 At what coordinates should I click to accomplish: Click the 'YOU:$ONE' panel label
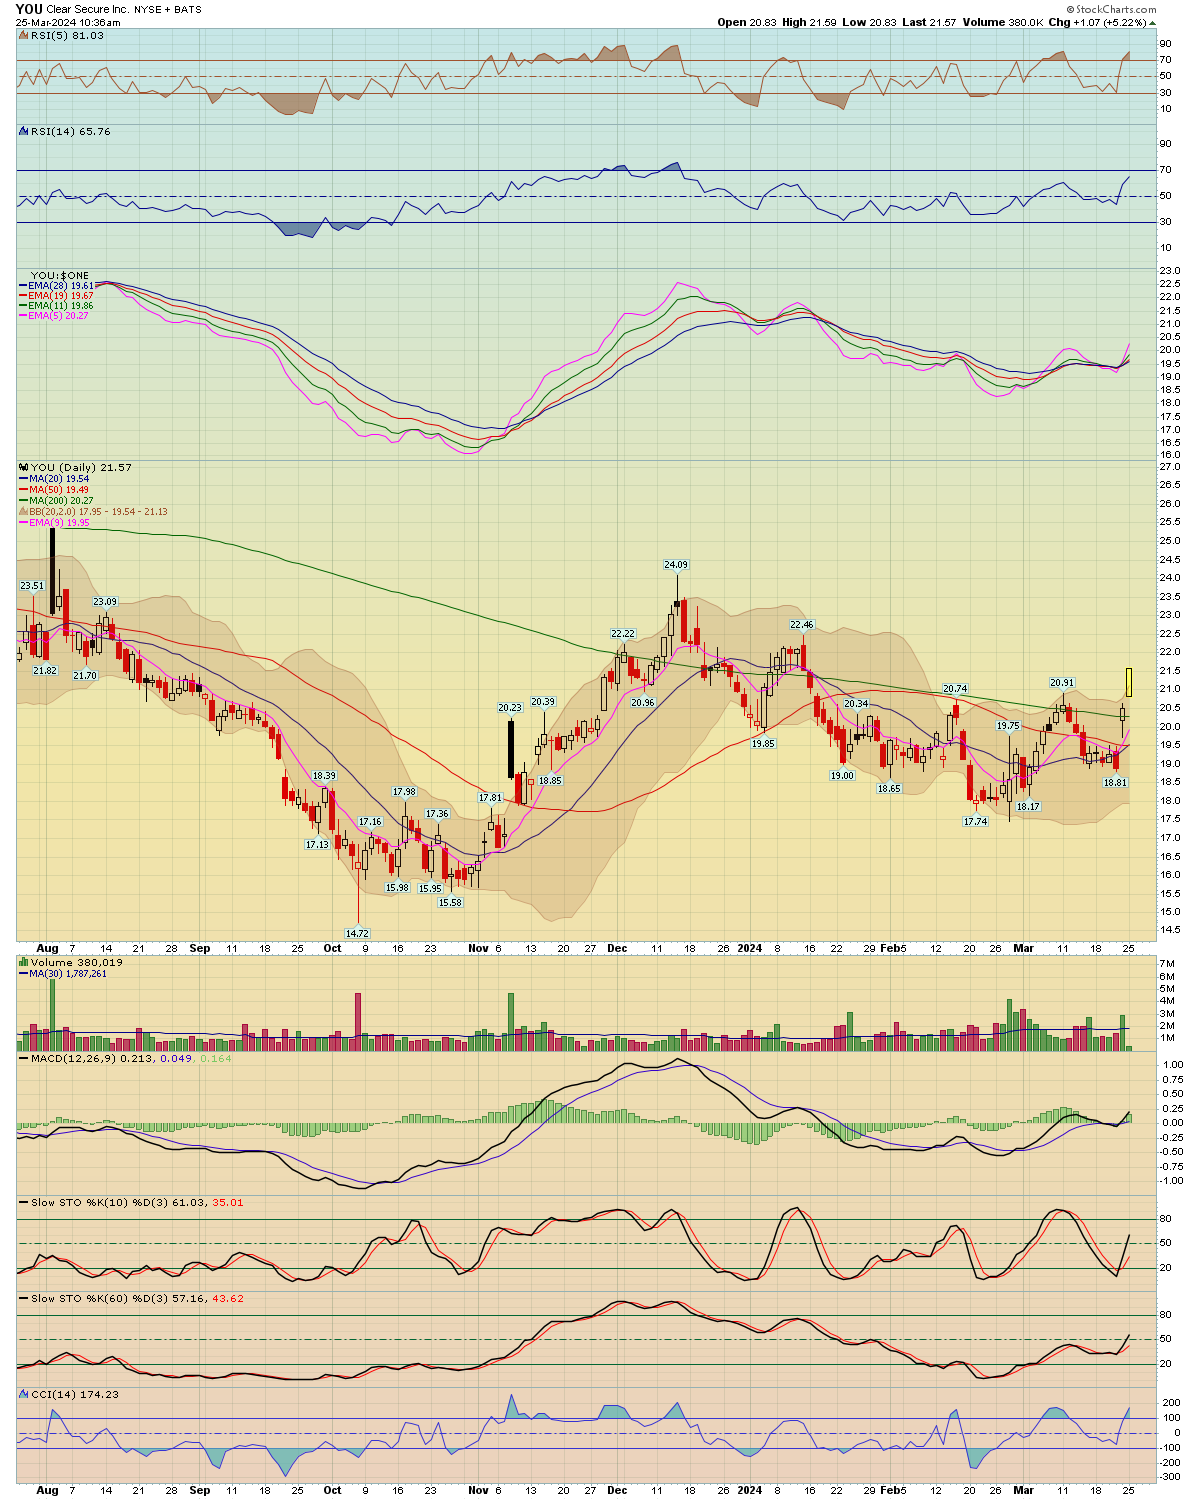(59, 275)
